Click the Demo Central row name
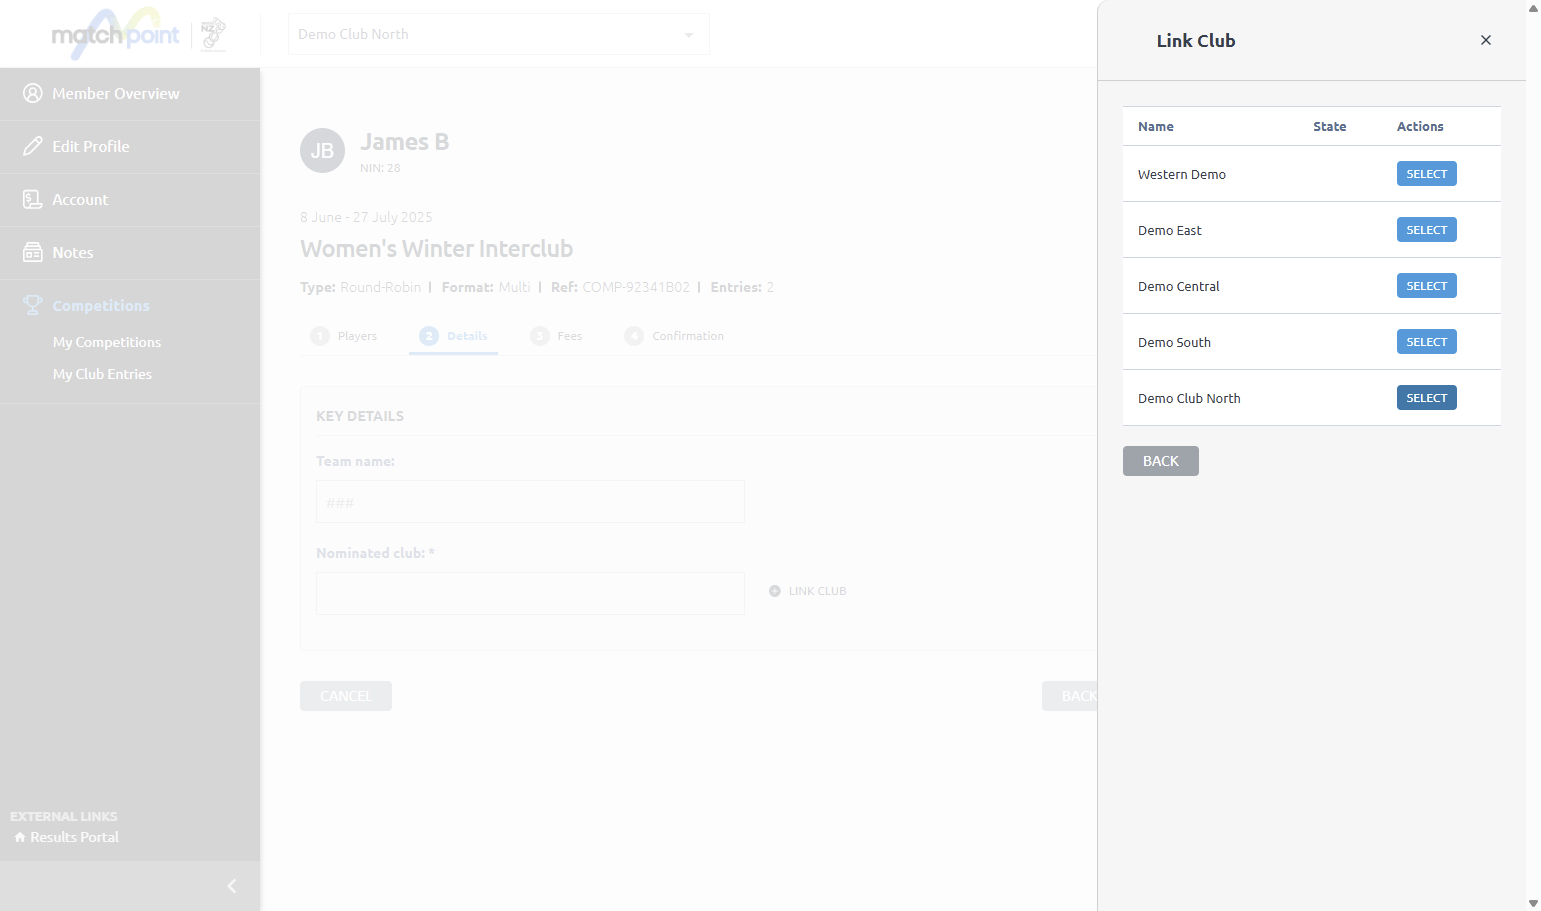Screen dimensions: 1541x911 [1179, 286]
